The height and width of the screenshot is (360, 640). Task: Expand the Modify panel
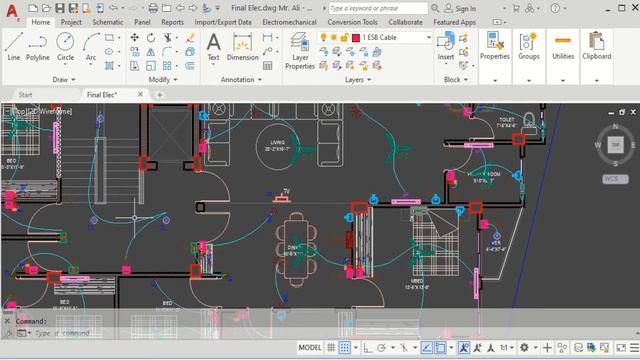[163, 80]
